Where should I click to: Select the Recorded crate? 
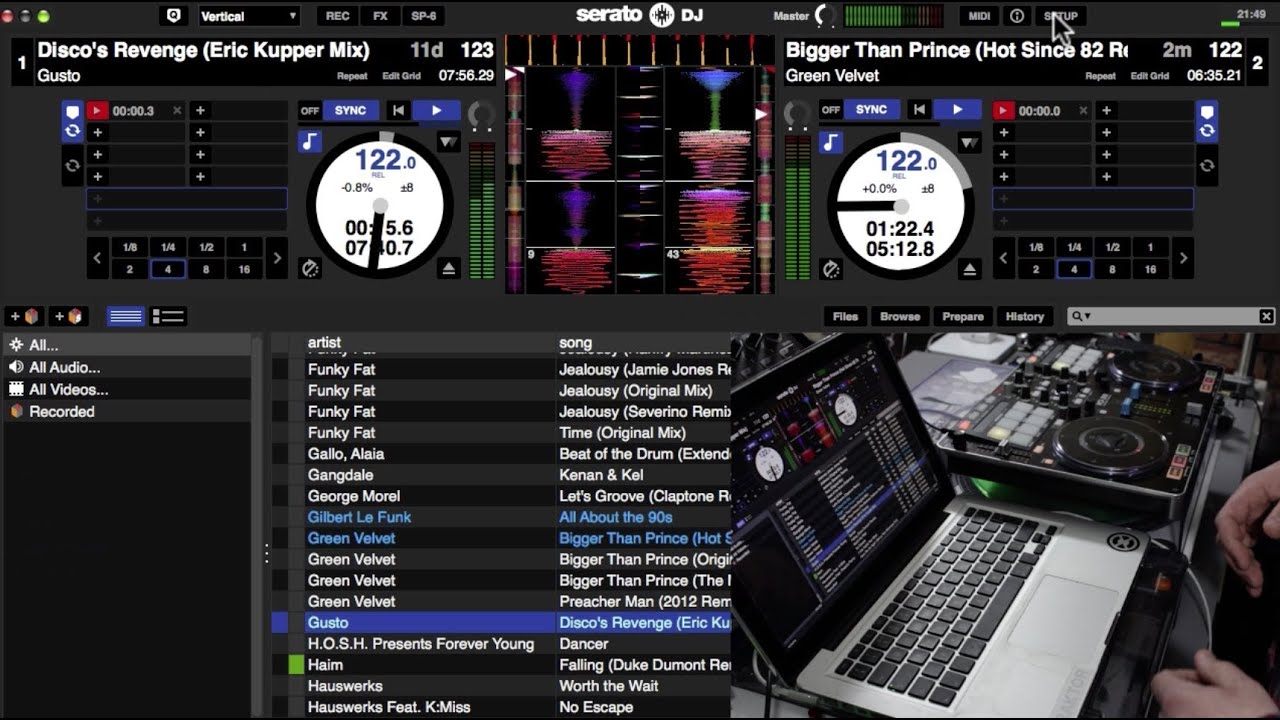coord(126,411)
